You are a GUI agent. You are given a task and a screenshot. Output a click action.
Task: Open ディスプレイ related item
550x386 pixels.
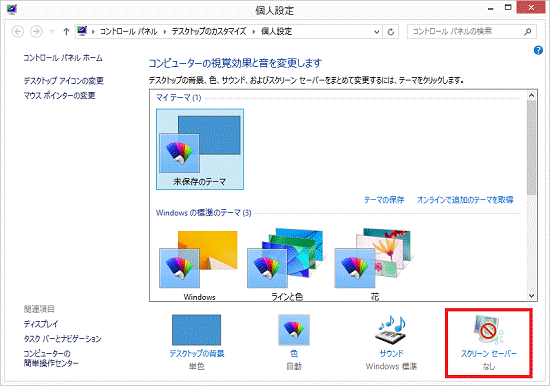(41, 324)
